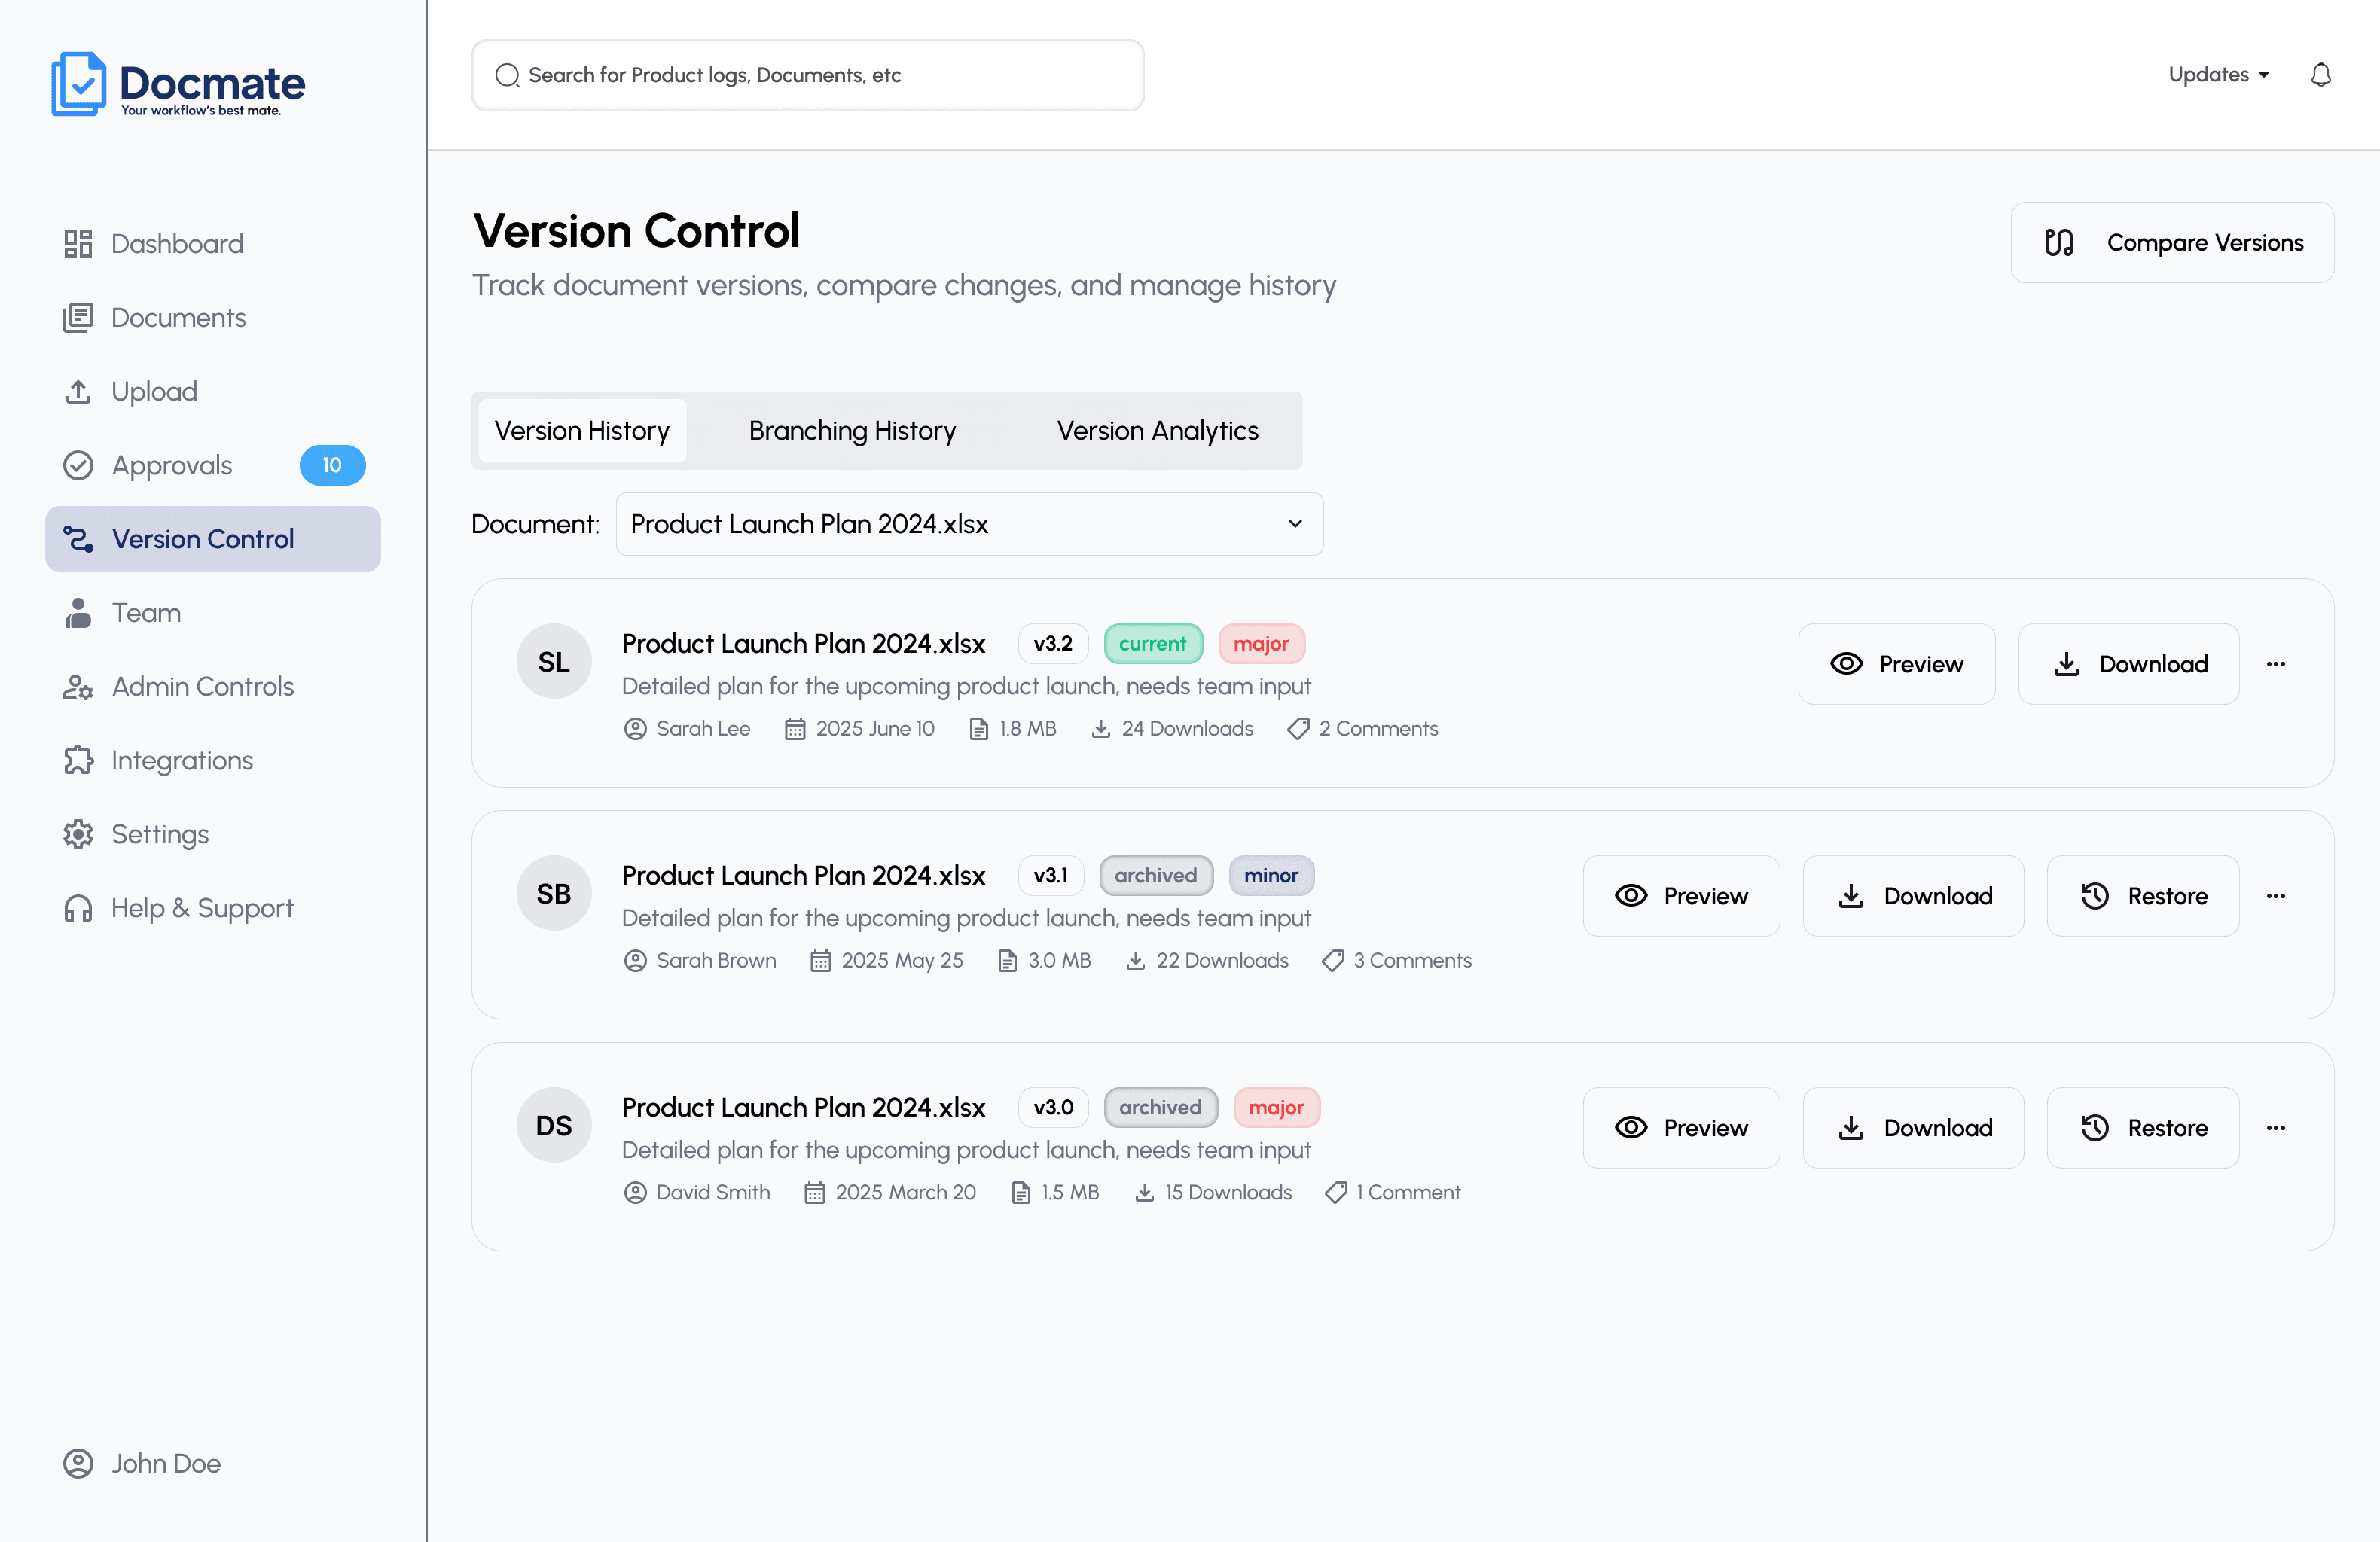Screen dimensions: 2380x1542
Task: Click archived badge on v3.1
Action: coord(1156,876)
